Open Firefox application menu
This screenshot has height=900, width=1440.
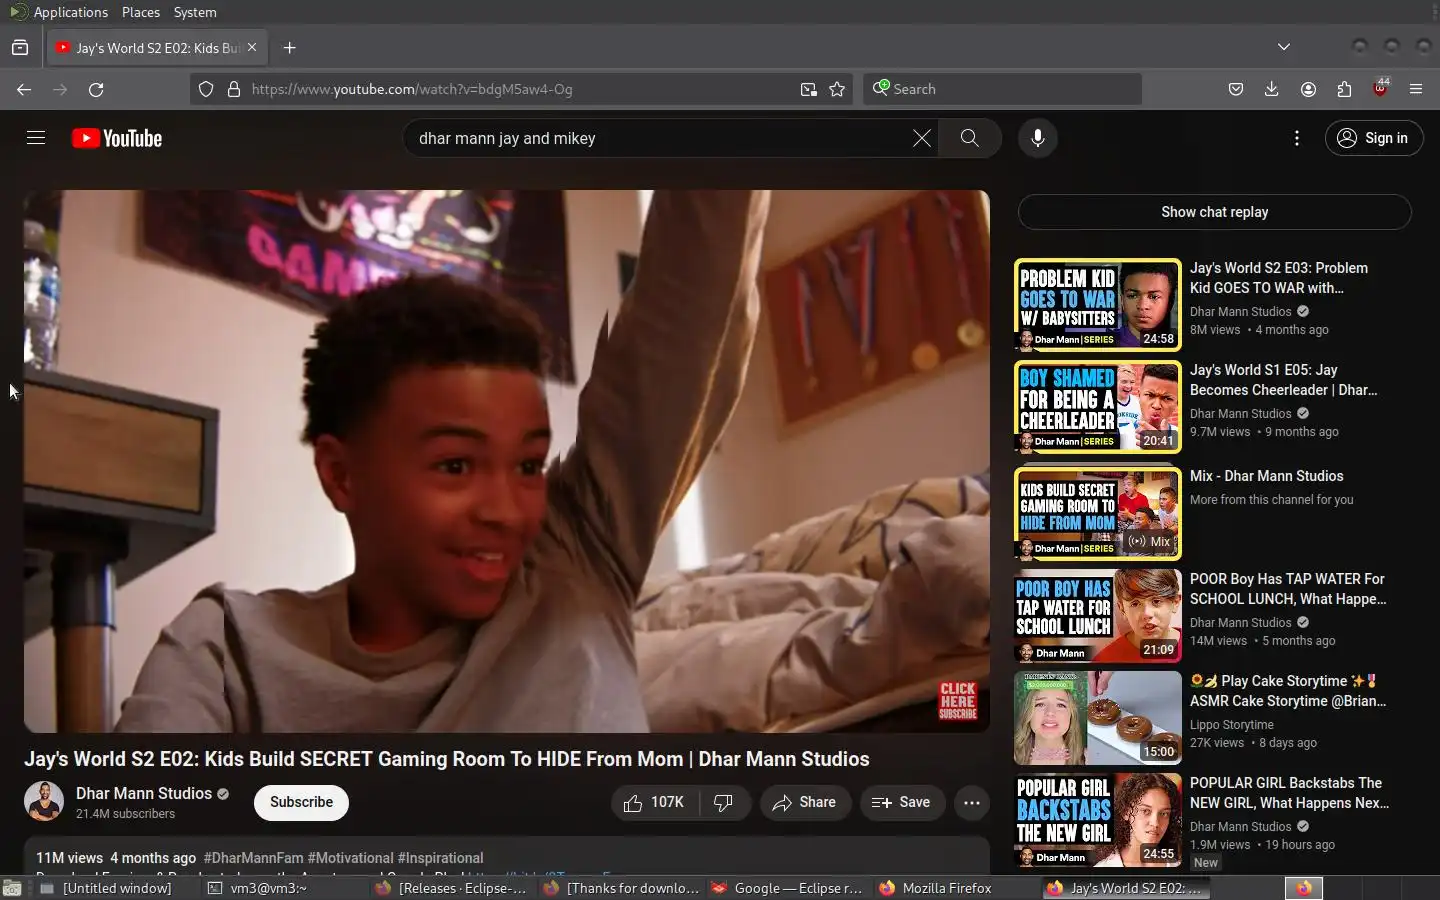pos(1416,89)
